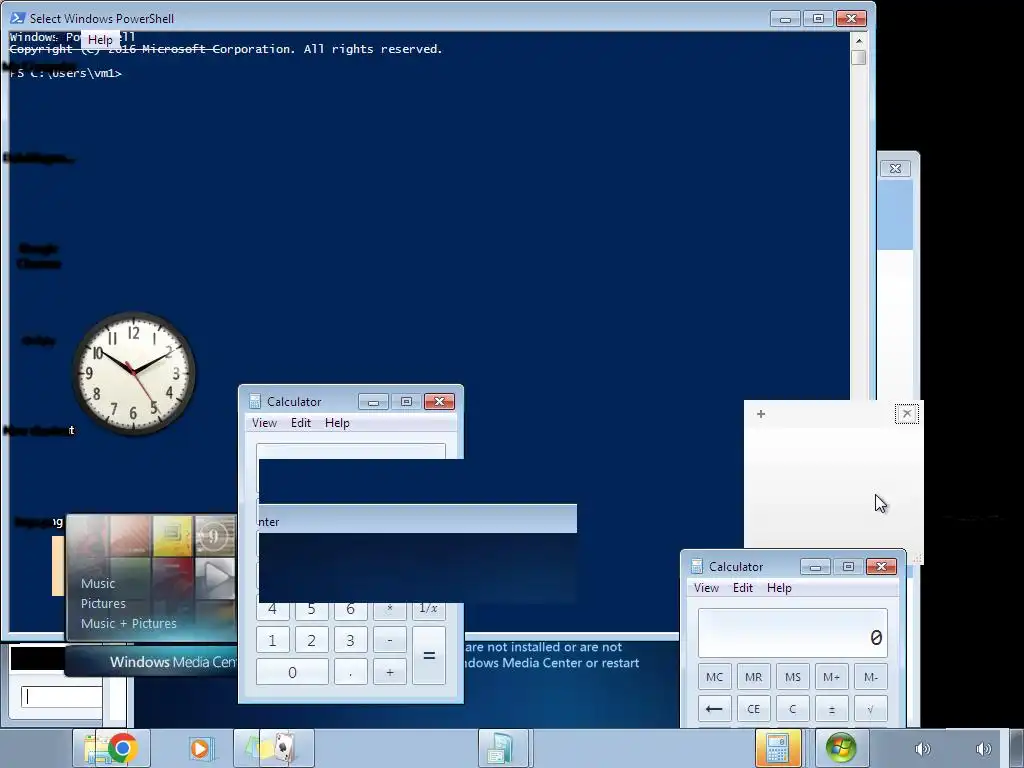Click the square root key

tap(871, 709)
